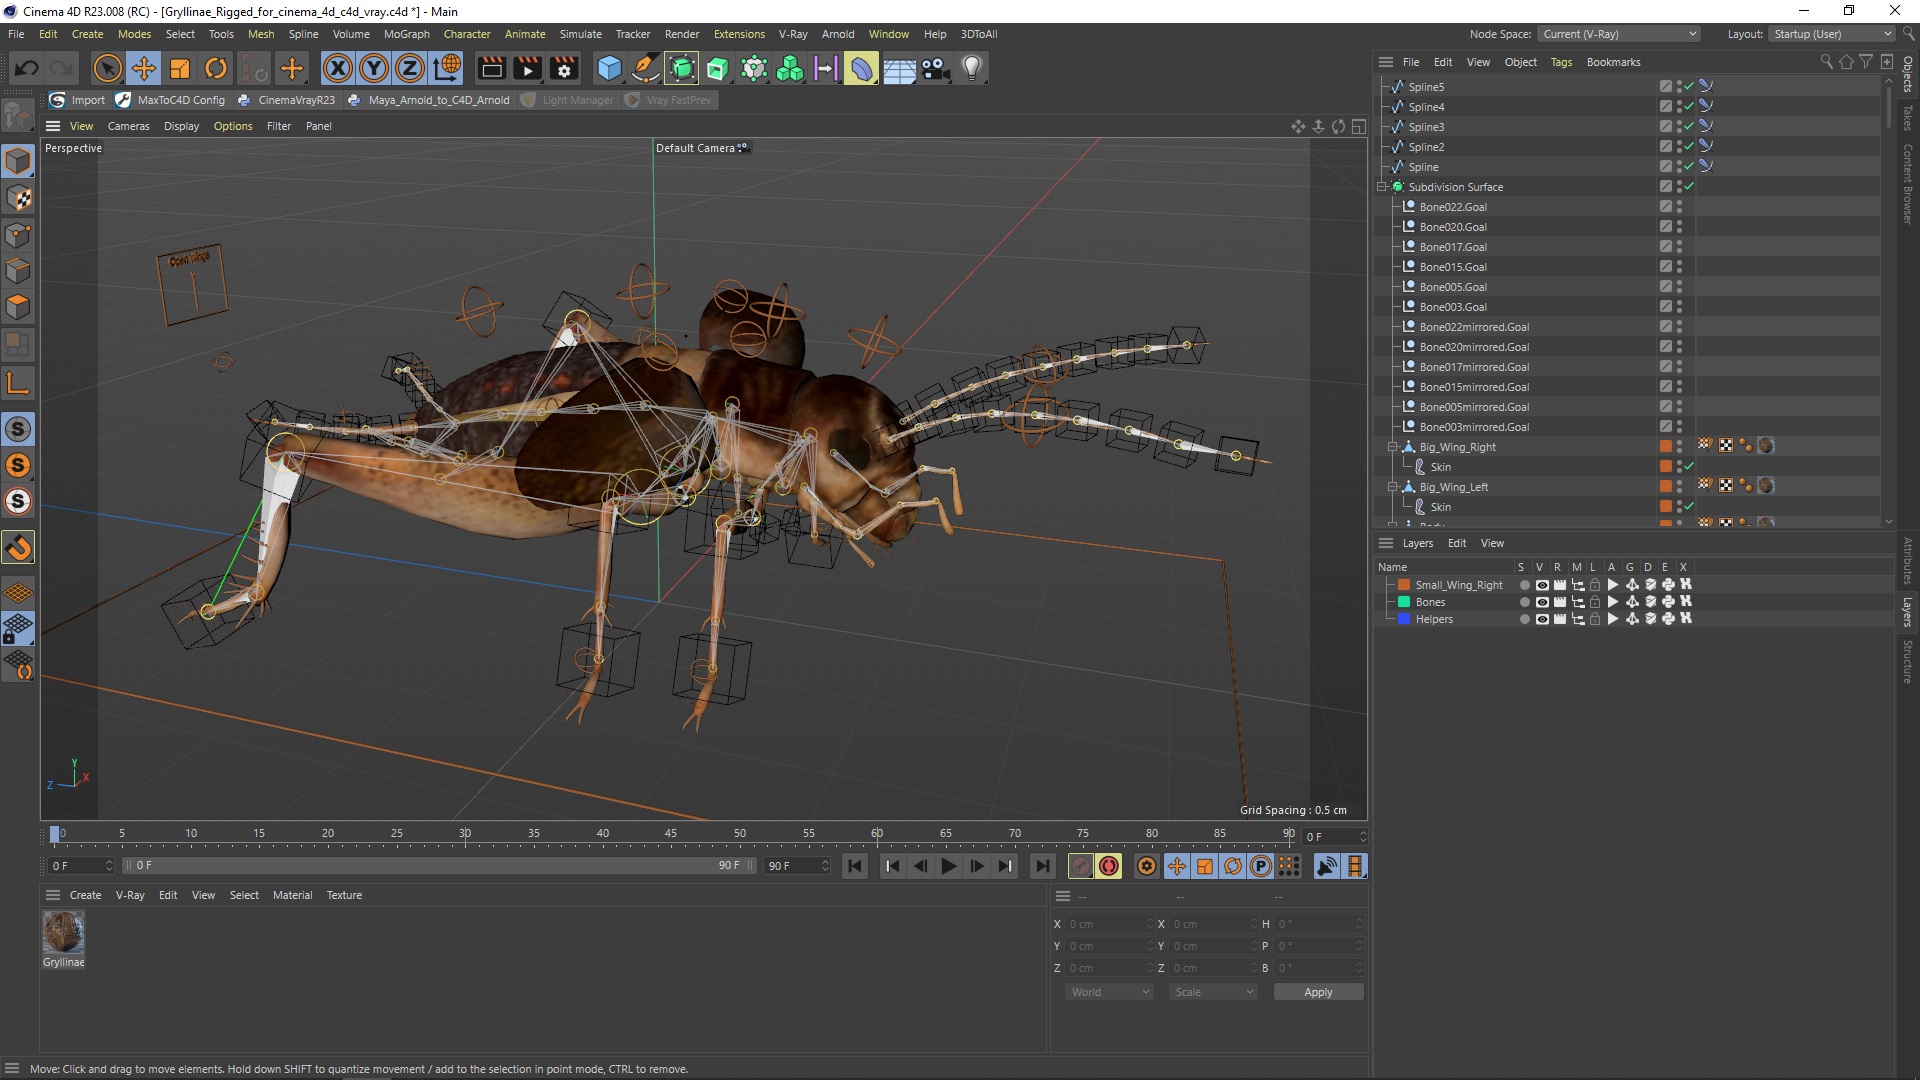
Task: Collapse the Big_Wing_Left tree node
Action: point(1394,487)
